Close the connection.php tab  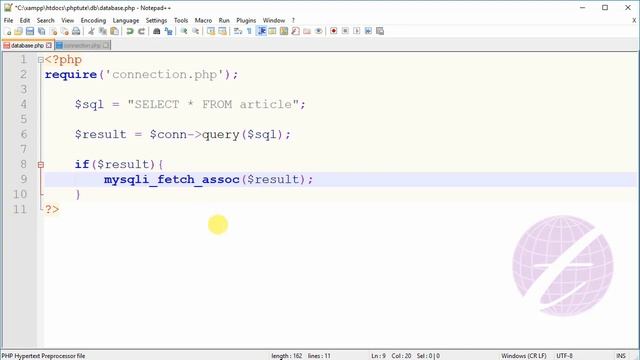point(106,45)
